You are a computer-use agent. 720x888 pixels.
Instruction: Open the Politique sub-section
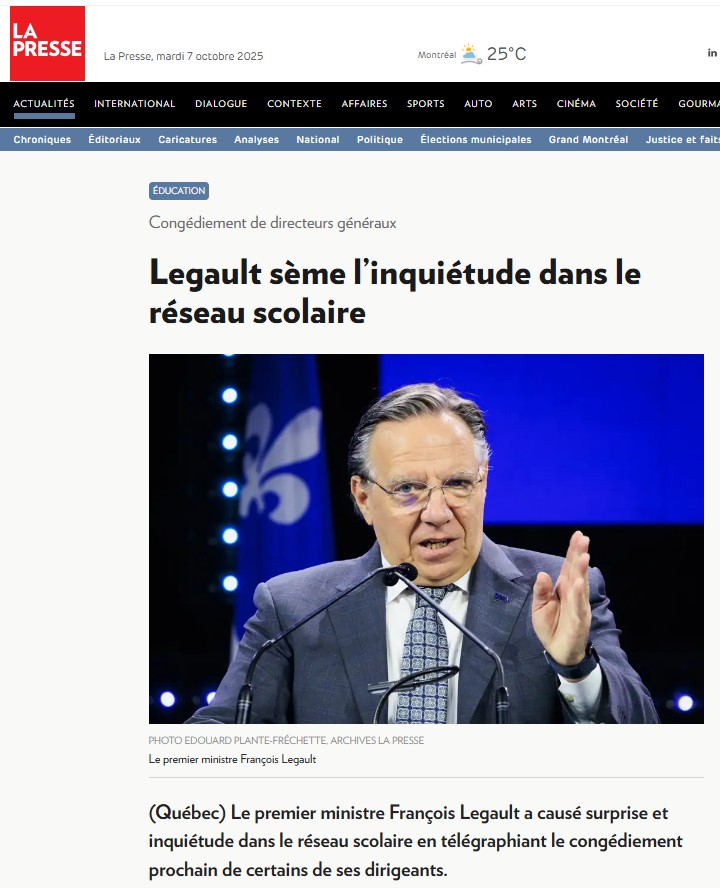click(x=380, y=139)
